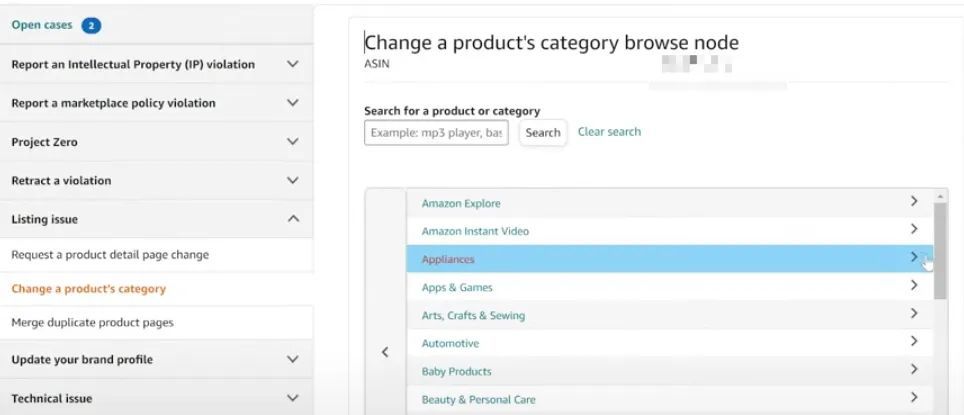Click the Clear search link
Screen dimensions: 964x415
pyautogui.click(x=609, y=132)
